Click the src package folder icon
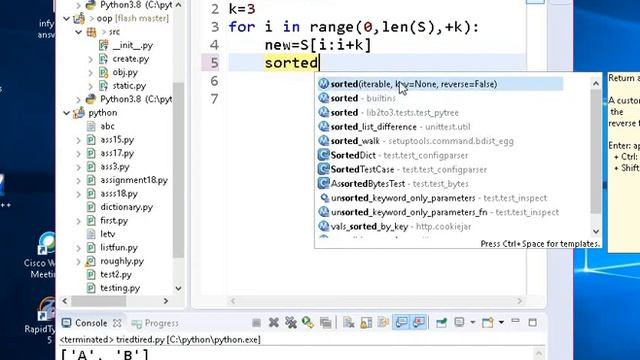The width and height of the screenshot is (640, 360). (x=91, y=32)
